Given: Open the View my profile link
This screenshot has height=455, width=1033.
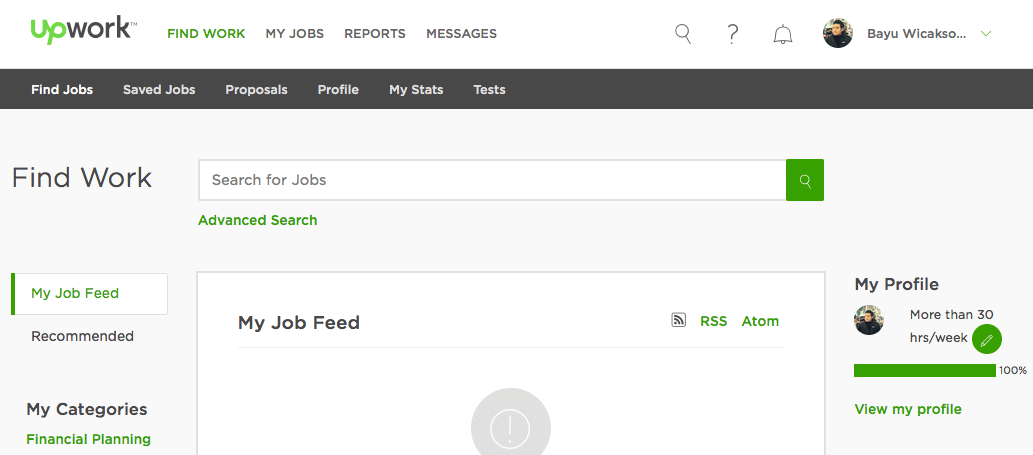Looking at the screenshot, I should 908,409.
